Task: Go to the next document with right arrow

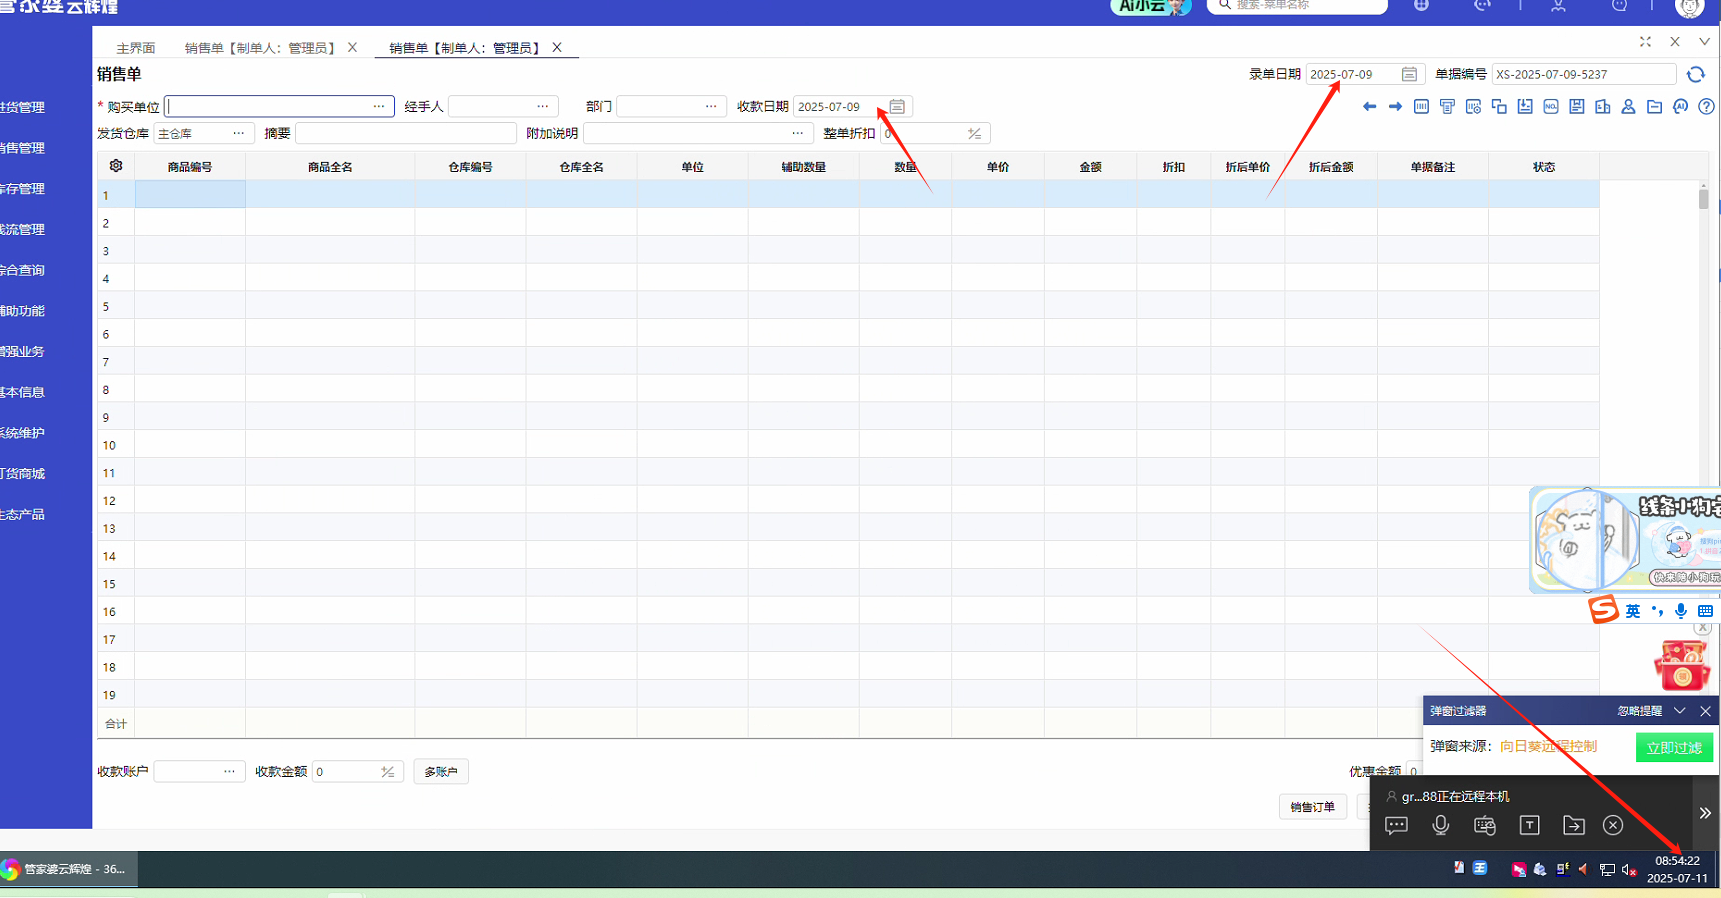Action: tap(1395, 107)
